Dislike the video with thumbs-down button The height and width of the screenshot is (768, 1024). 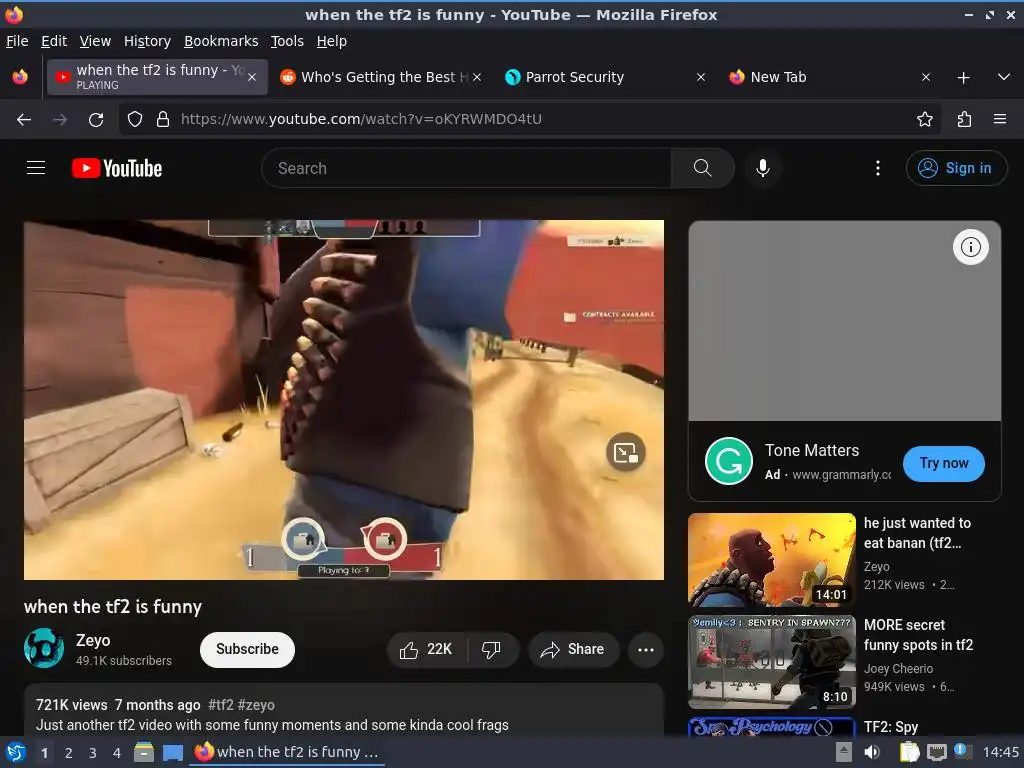point(491,650)
